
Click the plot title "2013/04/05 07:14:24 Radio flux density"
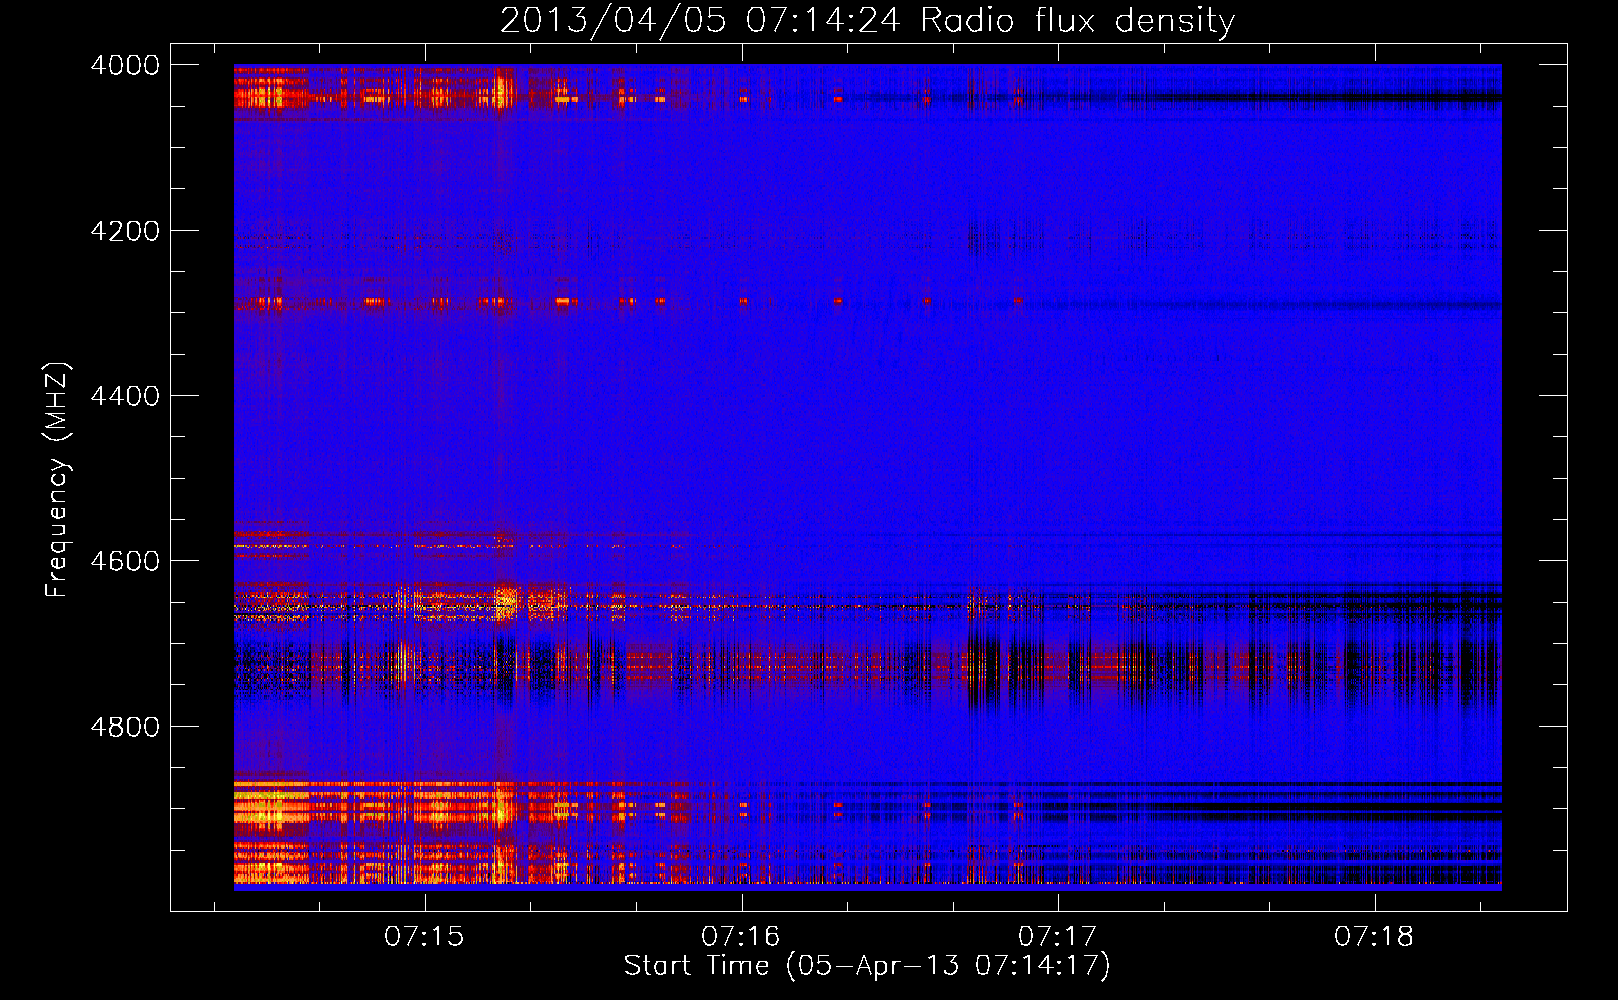[x=867, y=21]
